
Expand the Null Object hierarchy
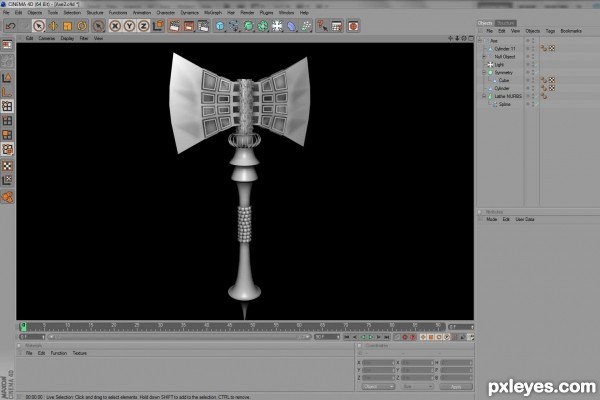(x=484, y=57)
